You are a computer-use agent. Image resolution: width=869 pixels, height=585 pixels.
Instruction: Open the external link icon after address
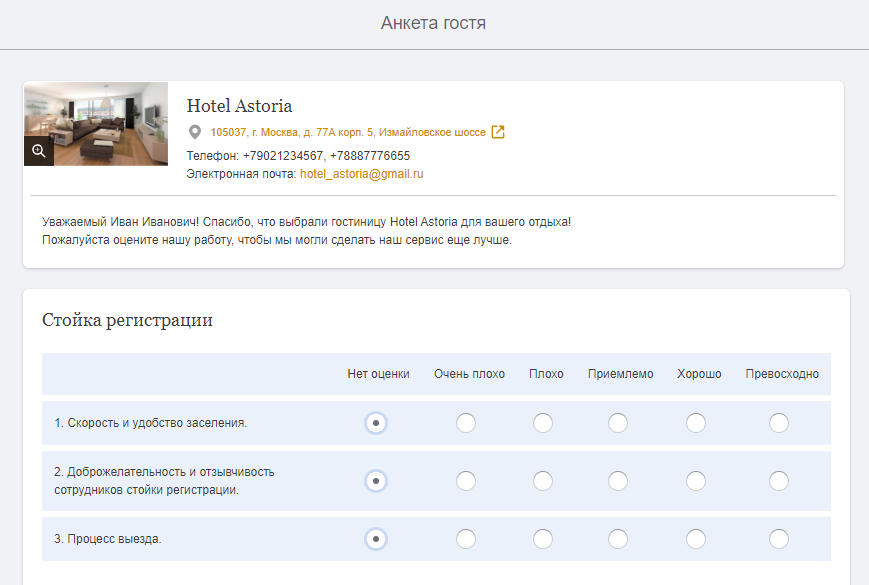498,132
